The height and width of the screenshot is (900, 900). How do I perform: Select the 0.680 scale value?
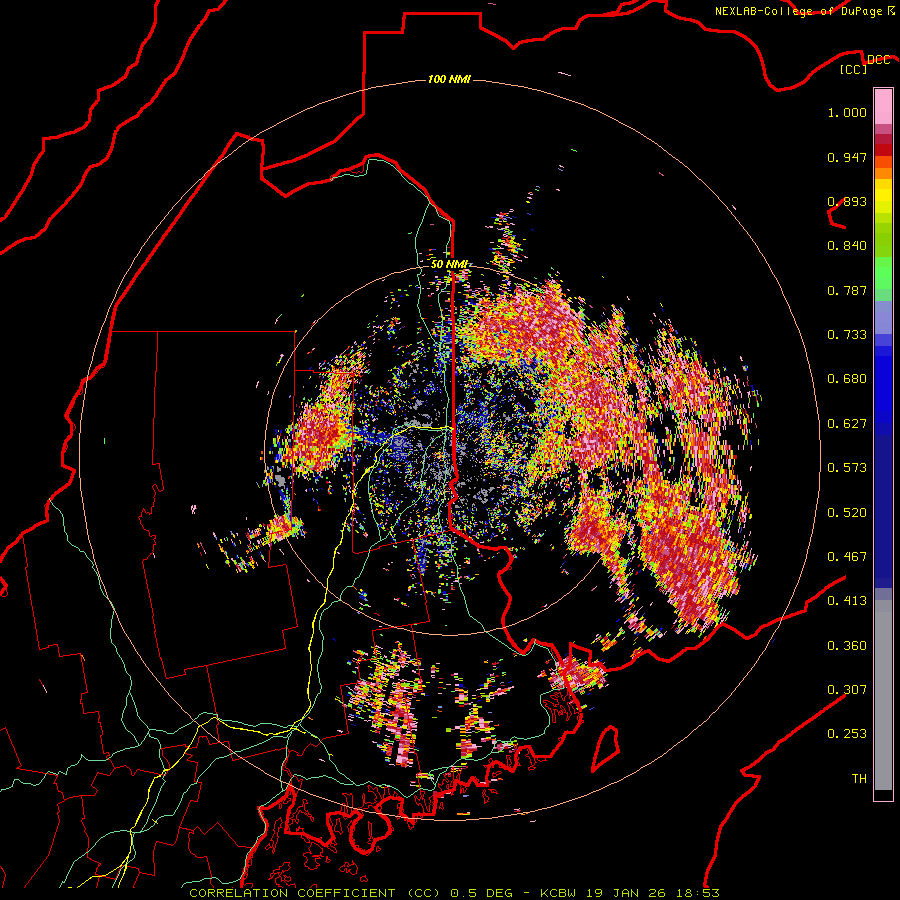click(x=847, y=379)
